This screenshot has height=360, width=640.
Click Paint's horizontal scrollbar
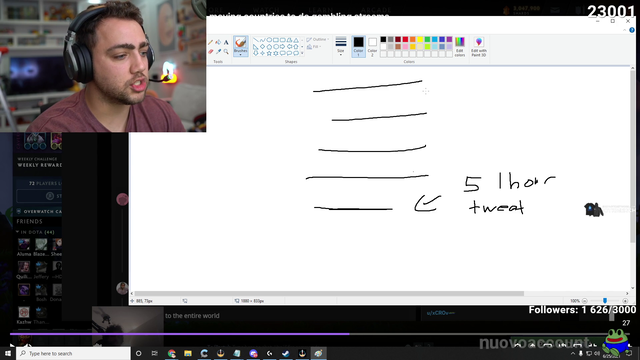(329, 293)
